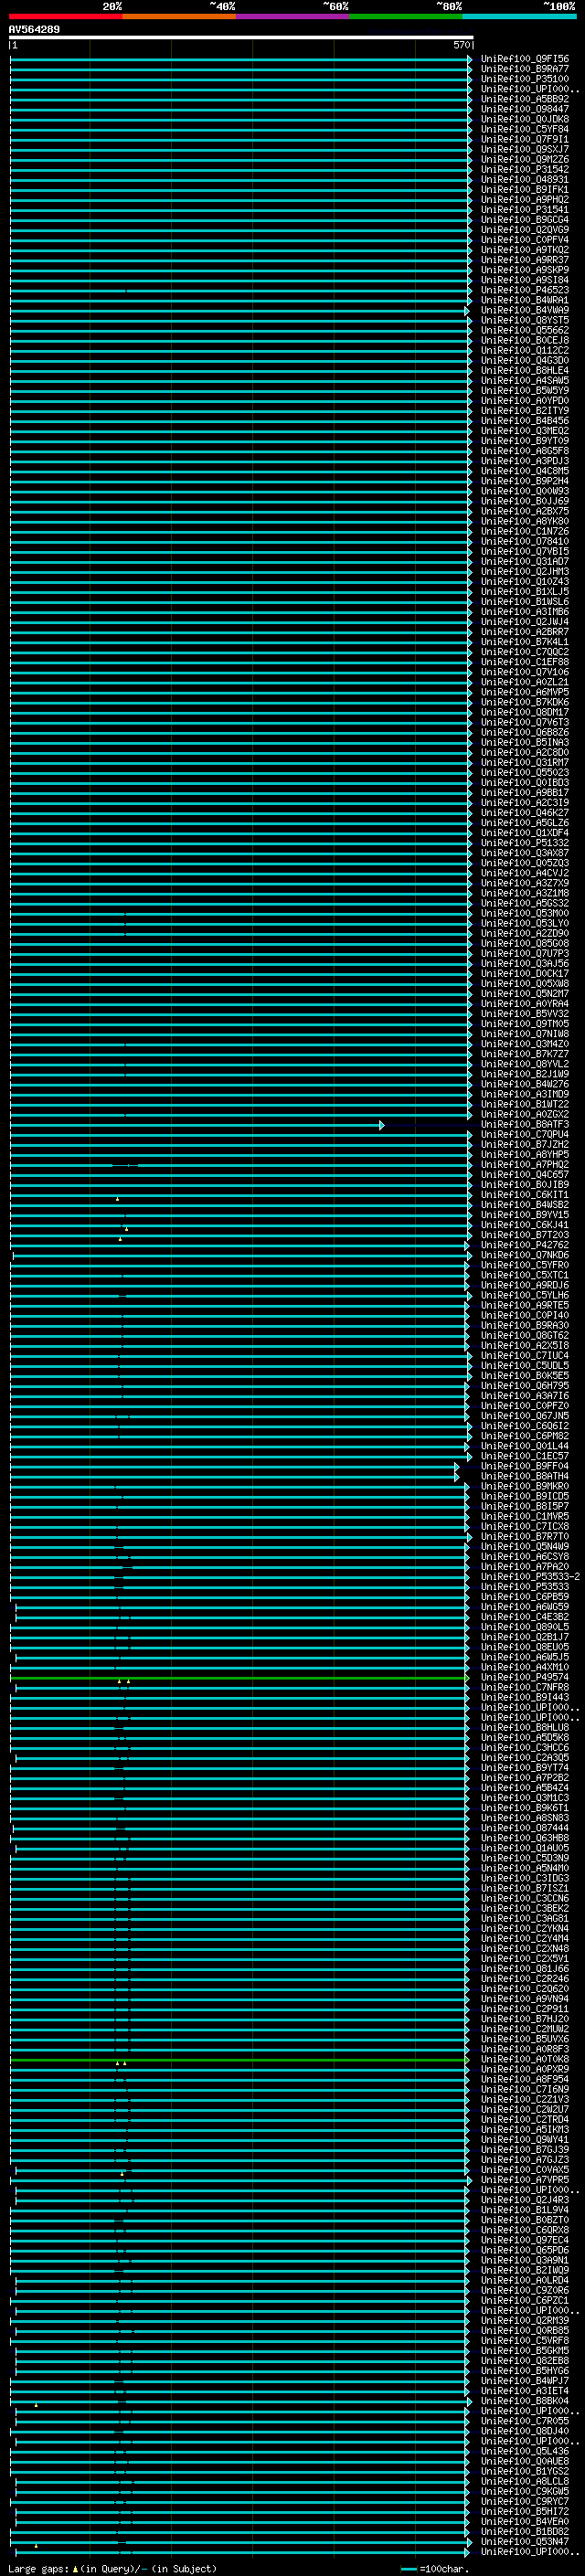Select hit label UniRef100_P42762
Viewport: 585px width, 2576px height.
[x=525, y=1245]
